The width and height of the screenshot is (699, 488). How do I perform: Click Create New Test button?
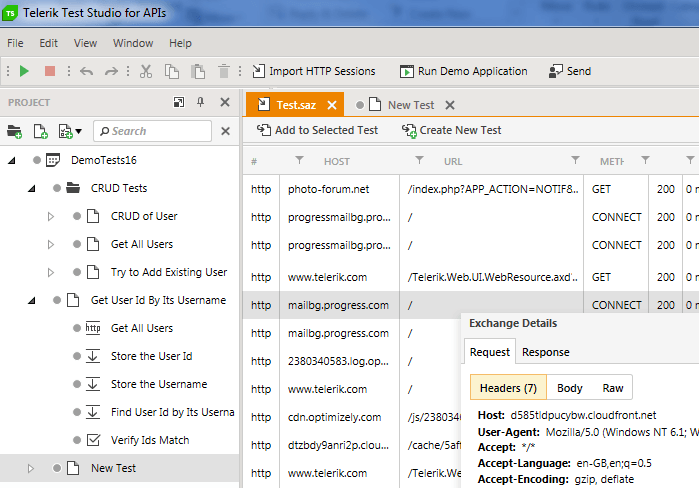coord(451,130)
